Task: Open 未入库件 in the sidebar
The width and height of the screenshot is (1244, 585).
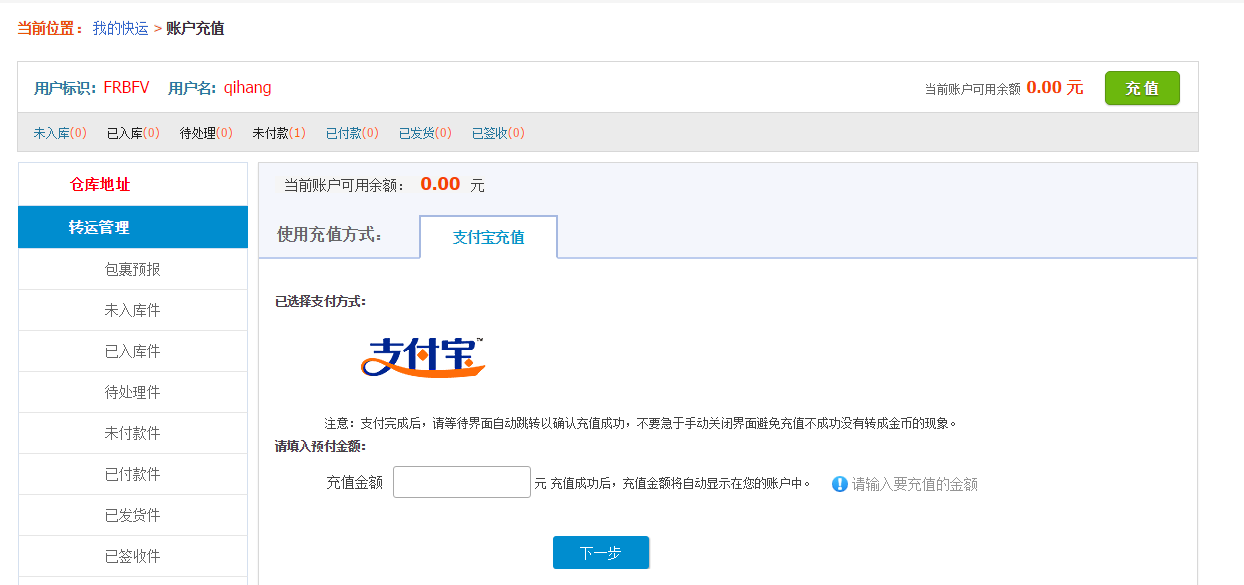Action: (133, 310)
